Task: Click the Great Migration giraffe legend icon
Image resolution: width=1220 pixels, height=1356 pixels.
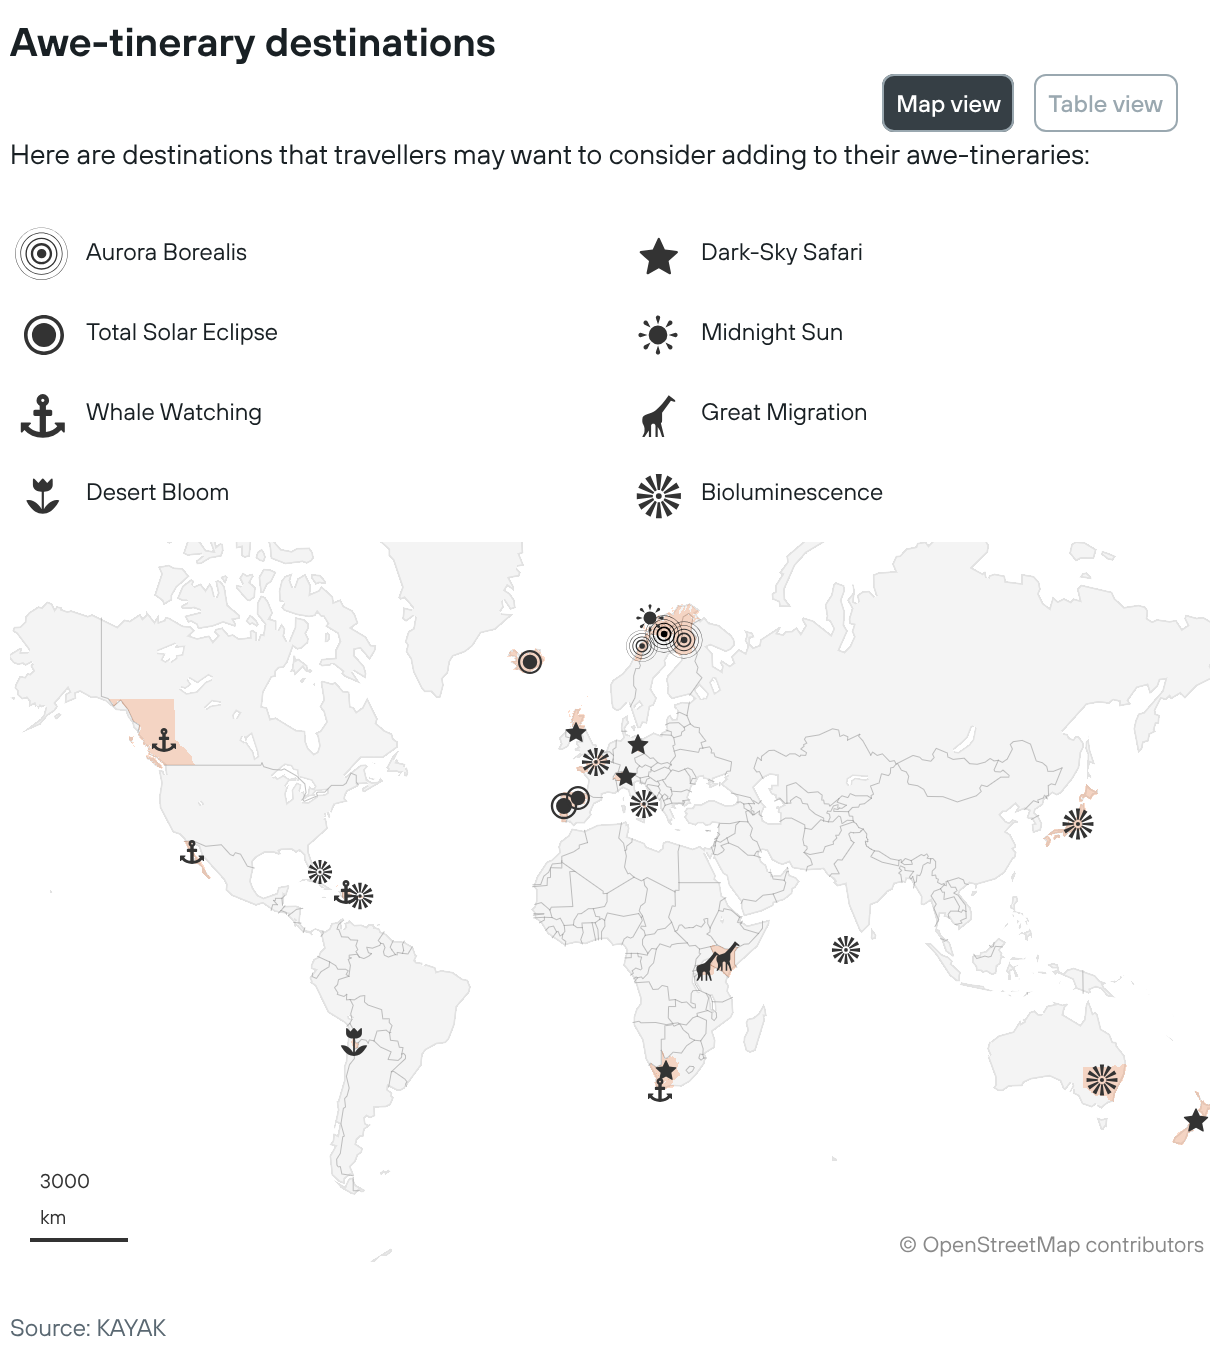Action: [x=657, y=416]
